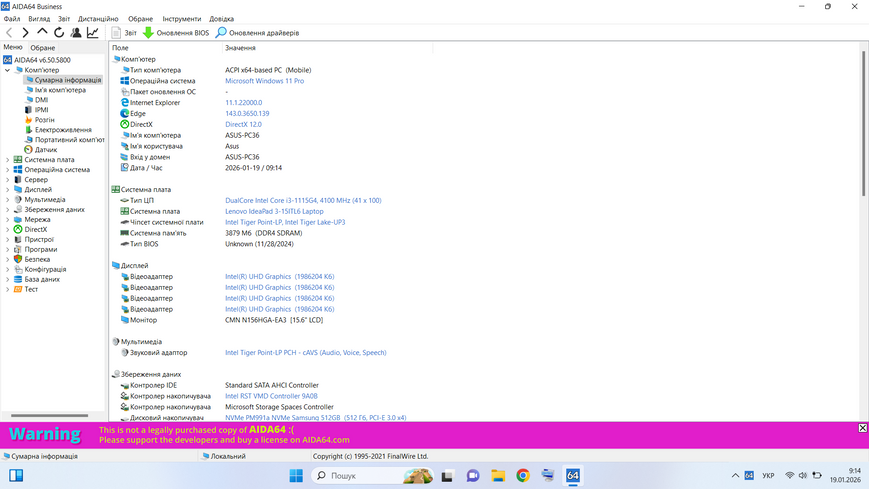Open the user management icon in the toolbar

(76, 33)
